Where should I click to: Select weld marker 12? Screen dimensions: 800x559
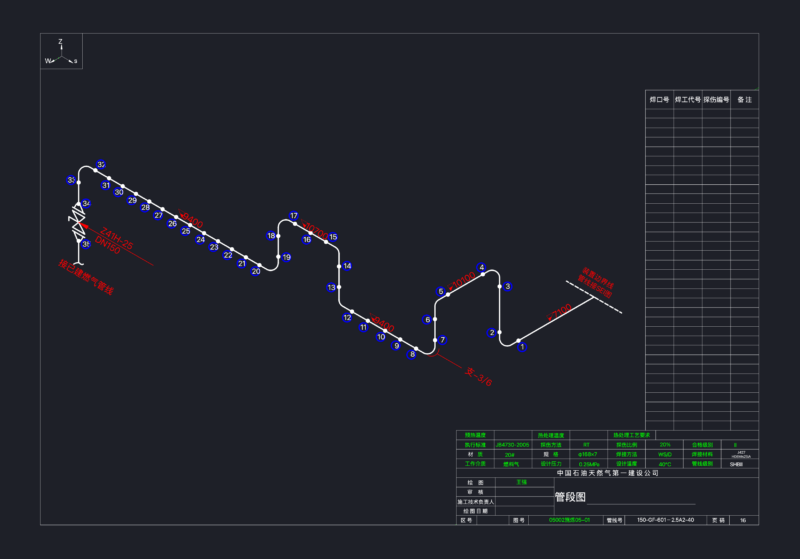[x=347, y=318]
